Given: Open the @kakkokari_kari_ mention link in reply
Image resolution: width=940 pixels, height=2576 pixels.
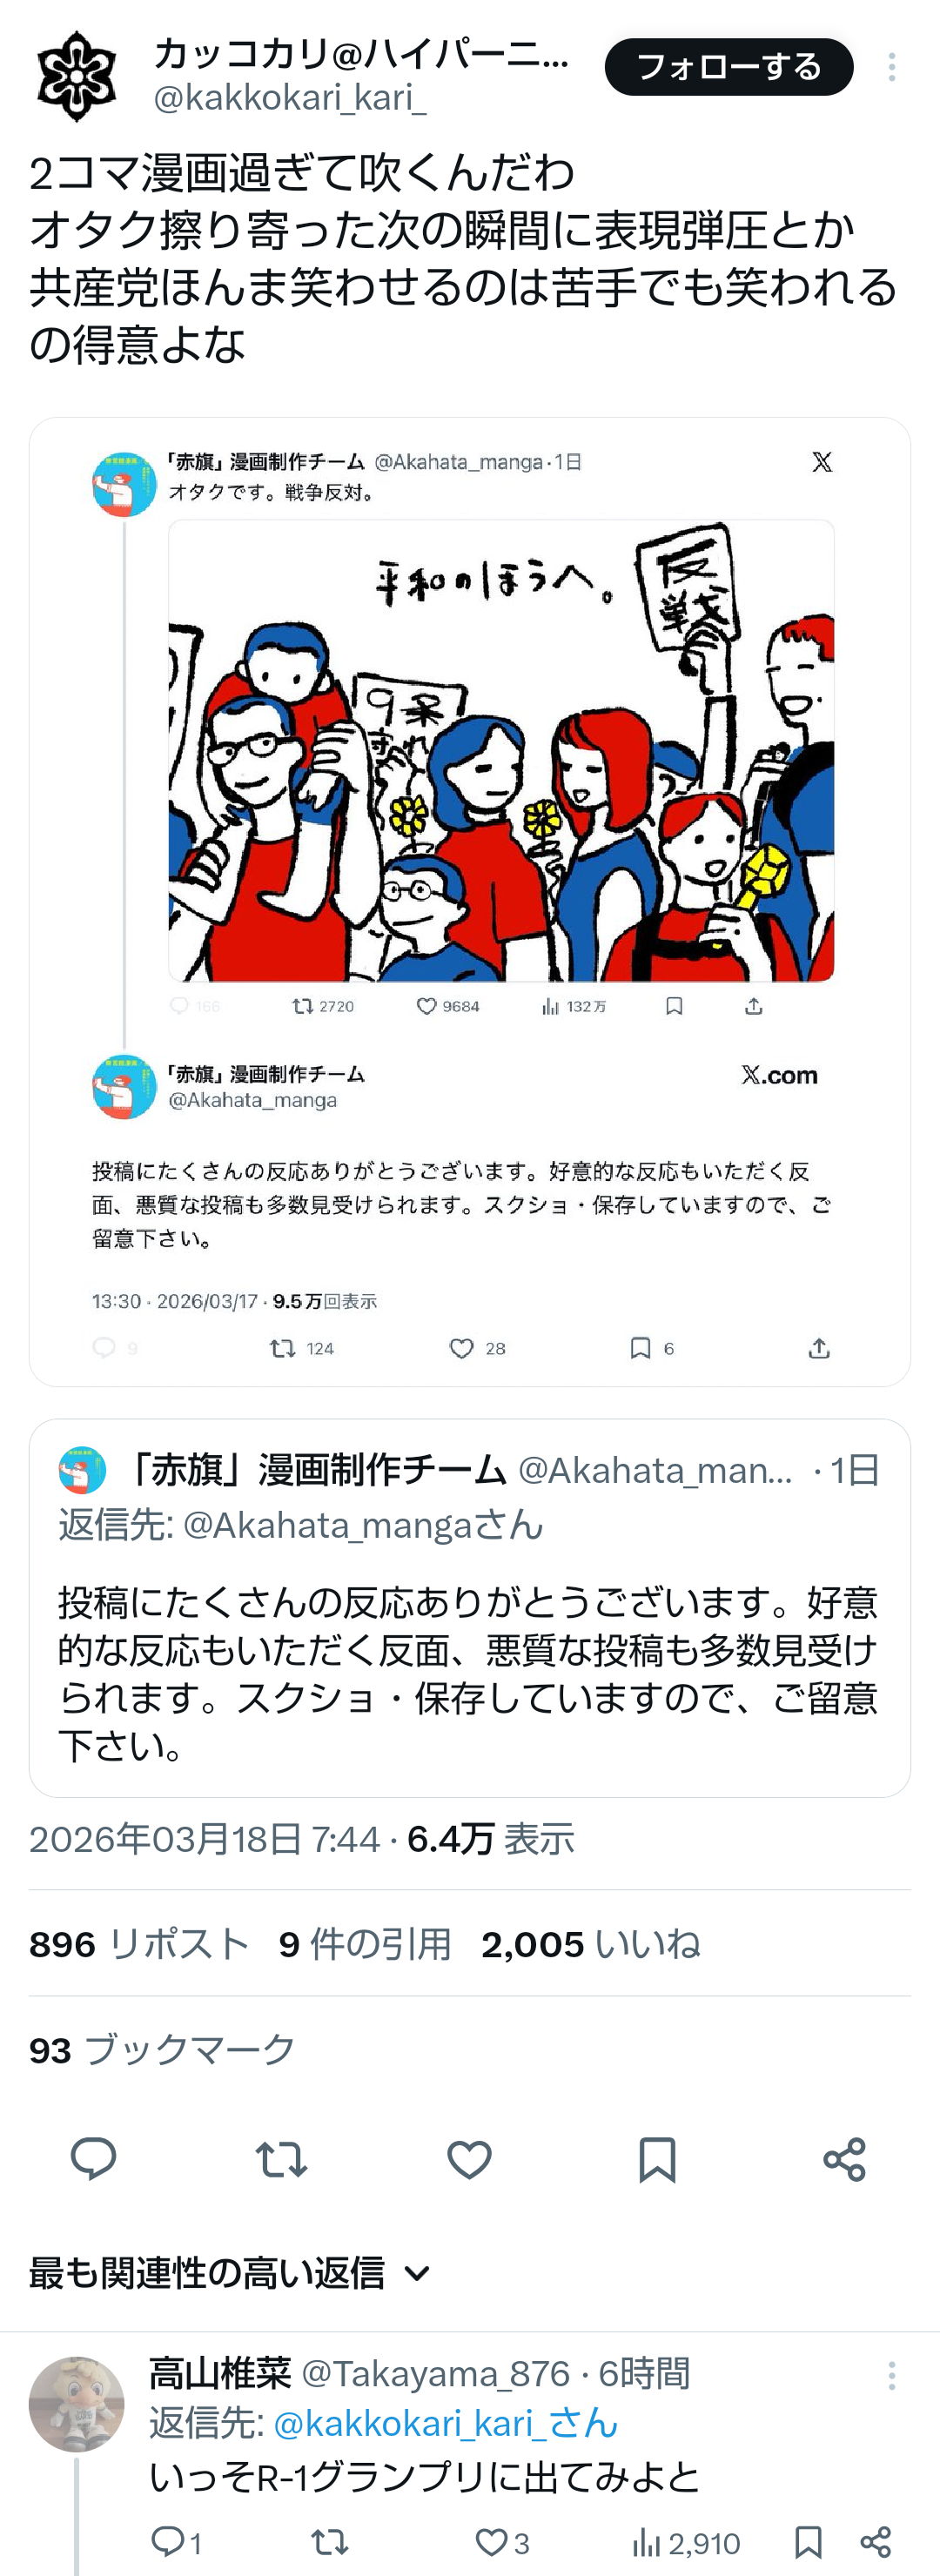Looking at the screenshot, I should tap(445, 2423).
